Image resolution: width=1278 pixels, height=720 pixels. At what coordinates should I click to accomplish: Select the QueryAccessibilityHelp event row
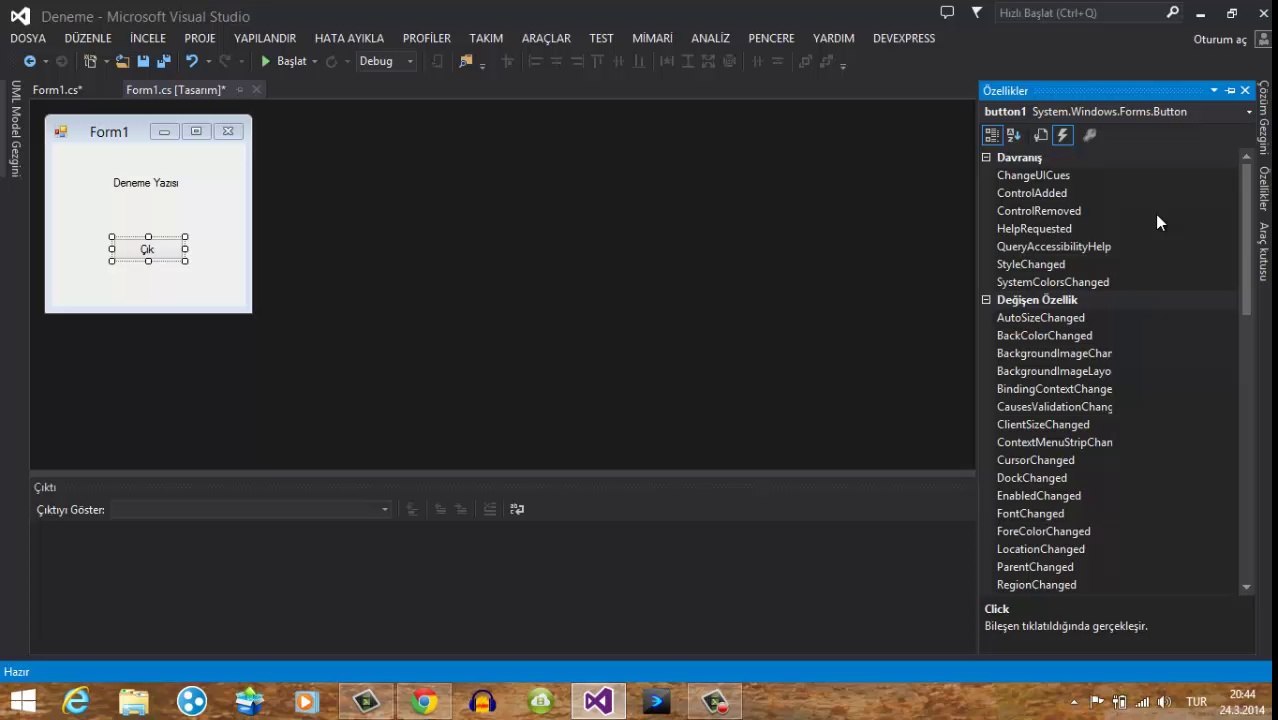(x=1109, y=247)
